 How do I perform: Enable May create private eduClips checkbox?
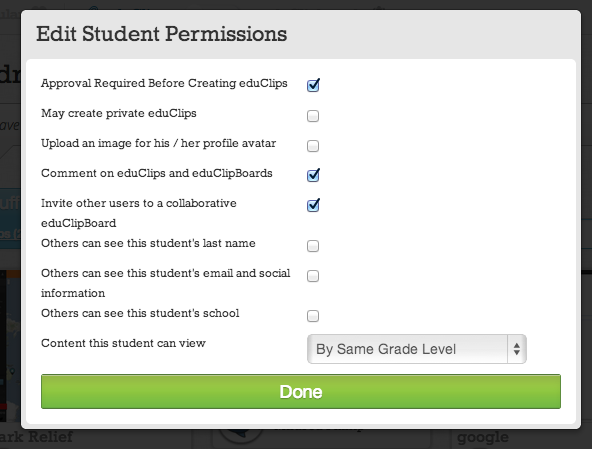pos(313,116)
